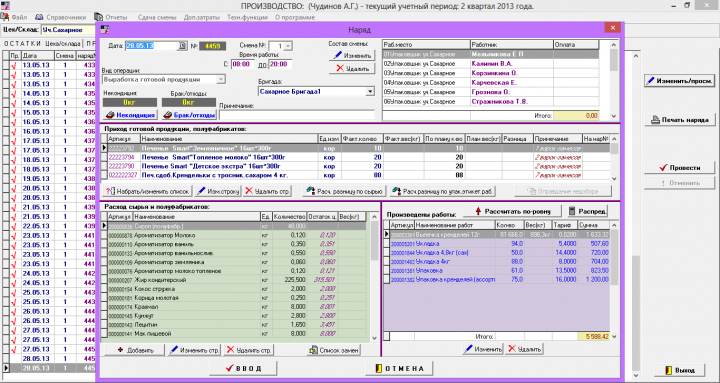Image resolution: width=720 pixels, height=383 pixels.
Task: Click the printer icon on Печать наряда
Action: pos(655,120)
